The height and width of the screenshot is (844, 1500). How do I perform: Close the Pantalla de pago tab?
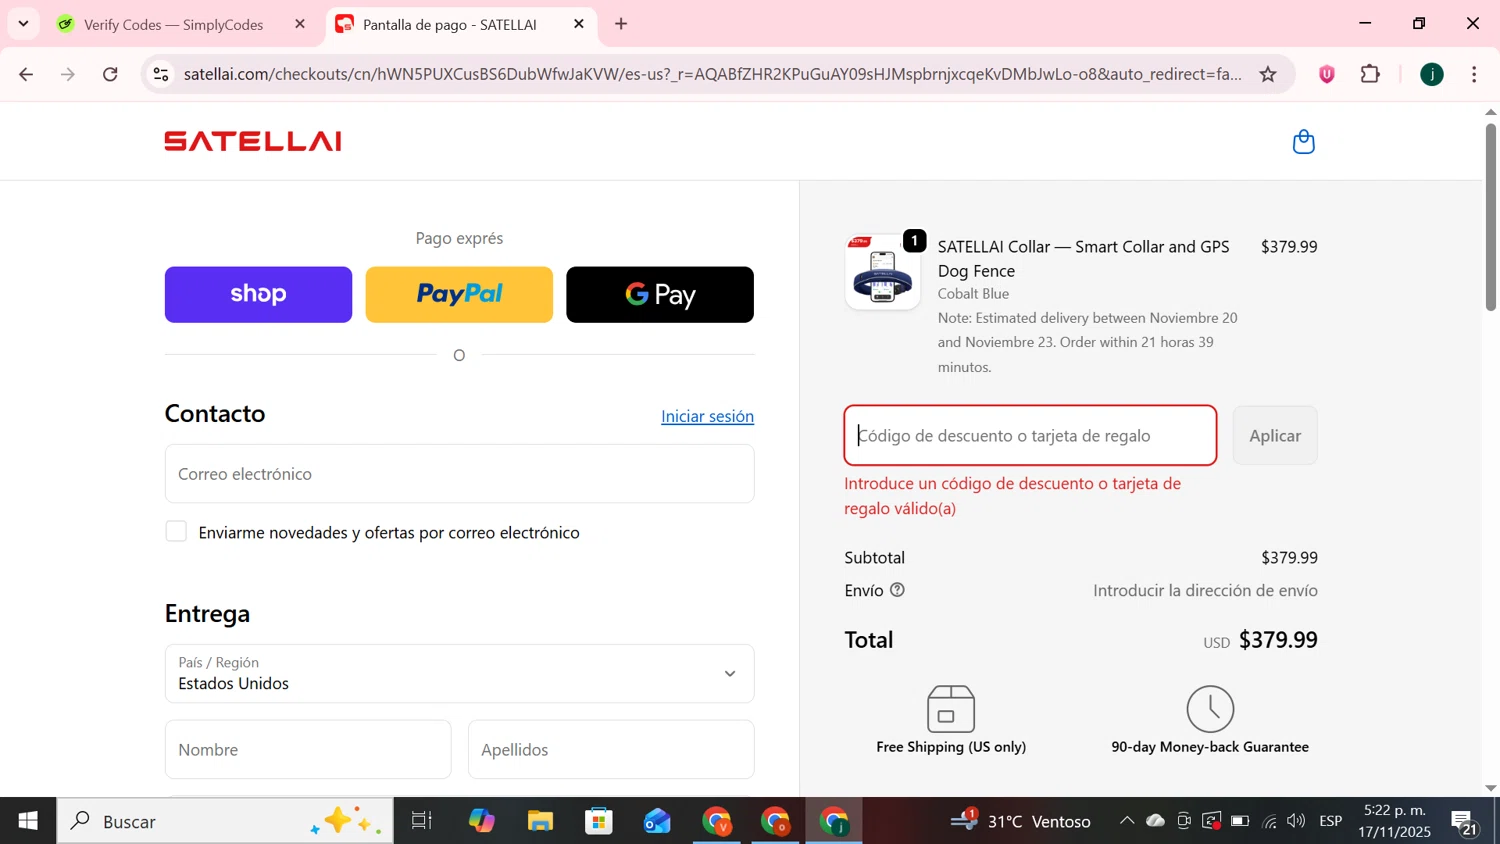(578, 24)
